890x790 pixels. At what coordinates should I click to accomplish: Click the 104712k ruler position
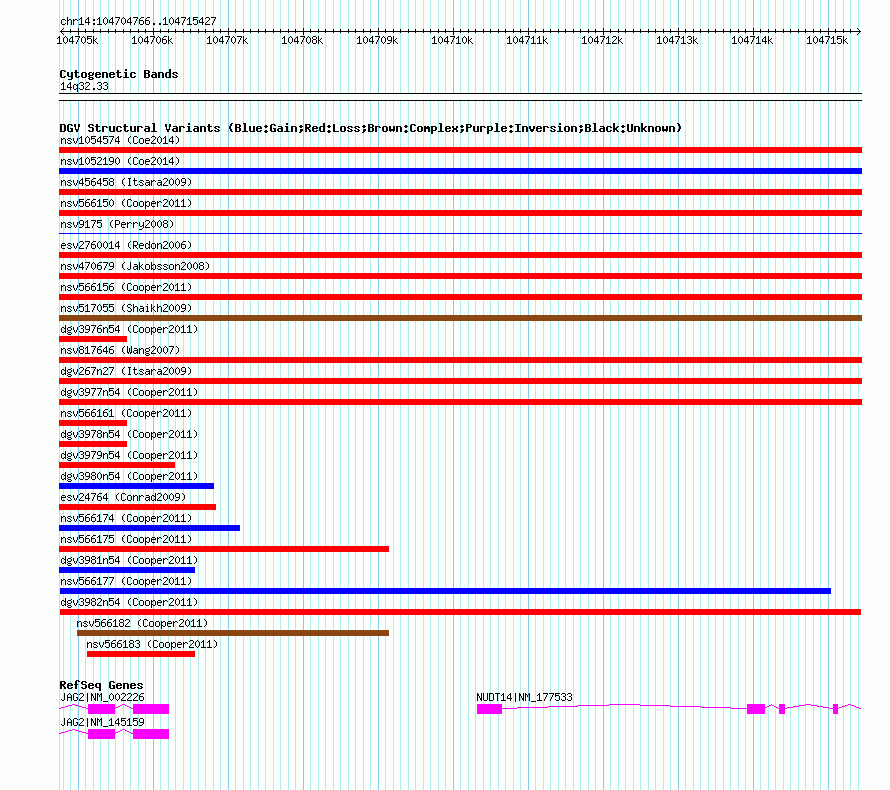[602, 40]
